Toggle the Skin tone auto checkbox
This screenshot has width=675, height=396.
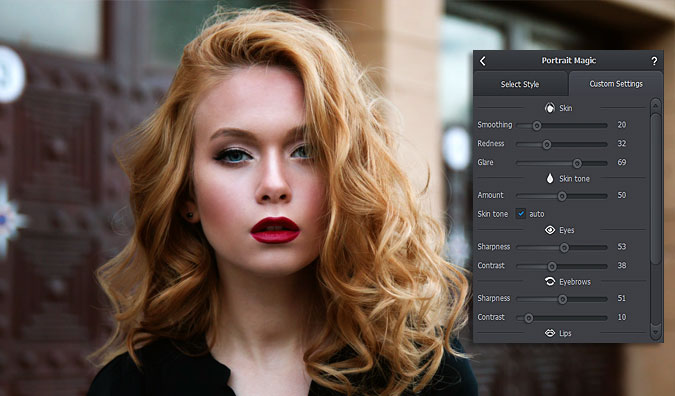tap(521, 213)
